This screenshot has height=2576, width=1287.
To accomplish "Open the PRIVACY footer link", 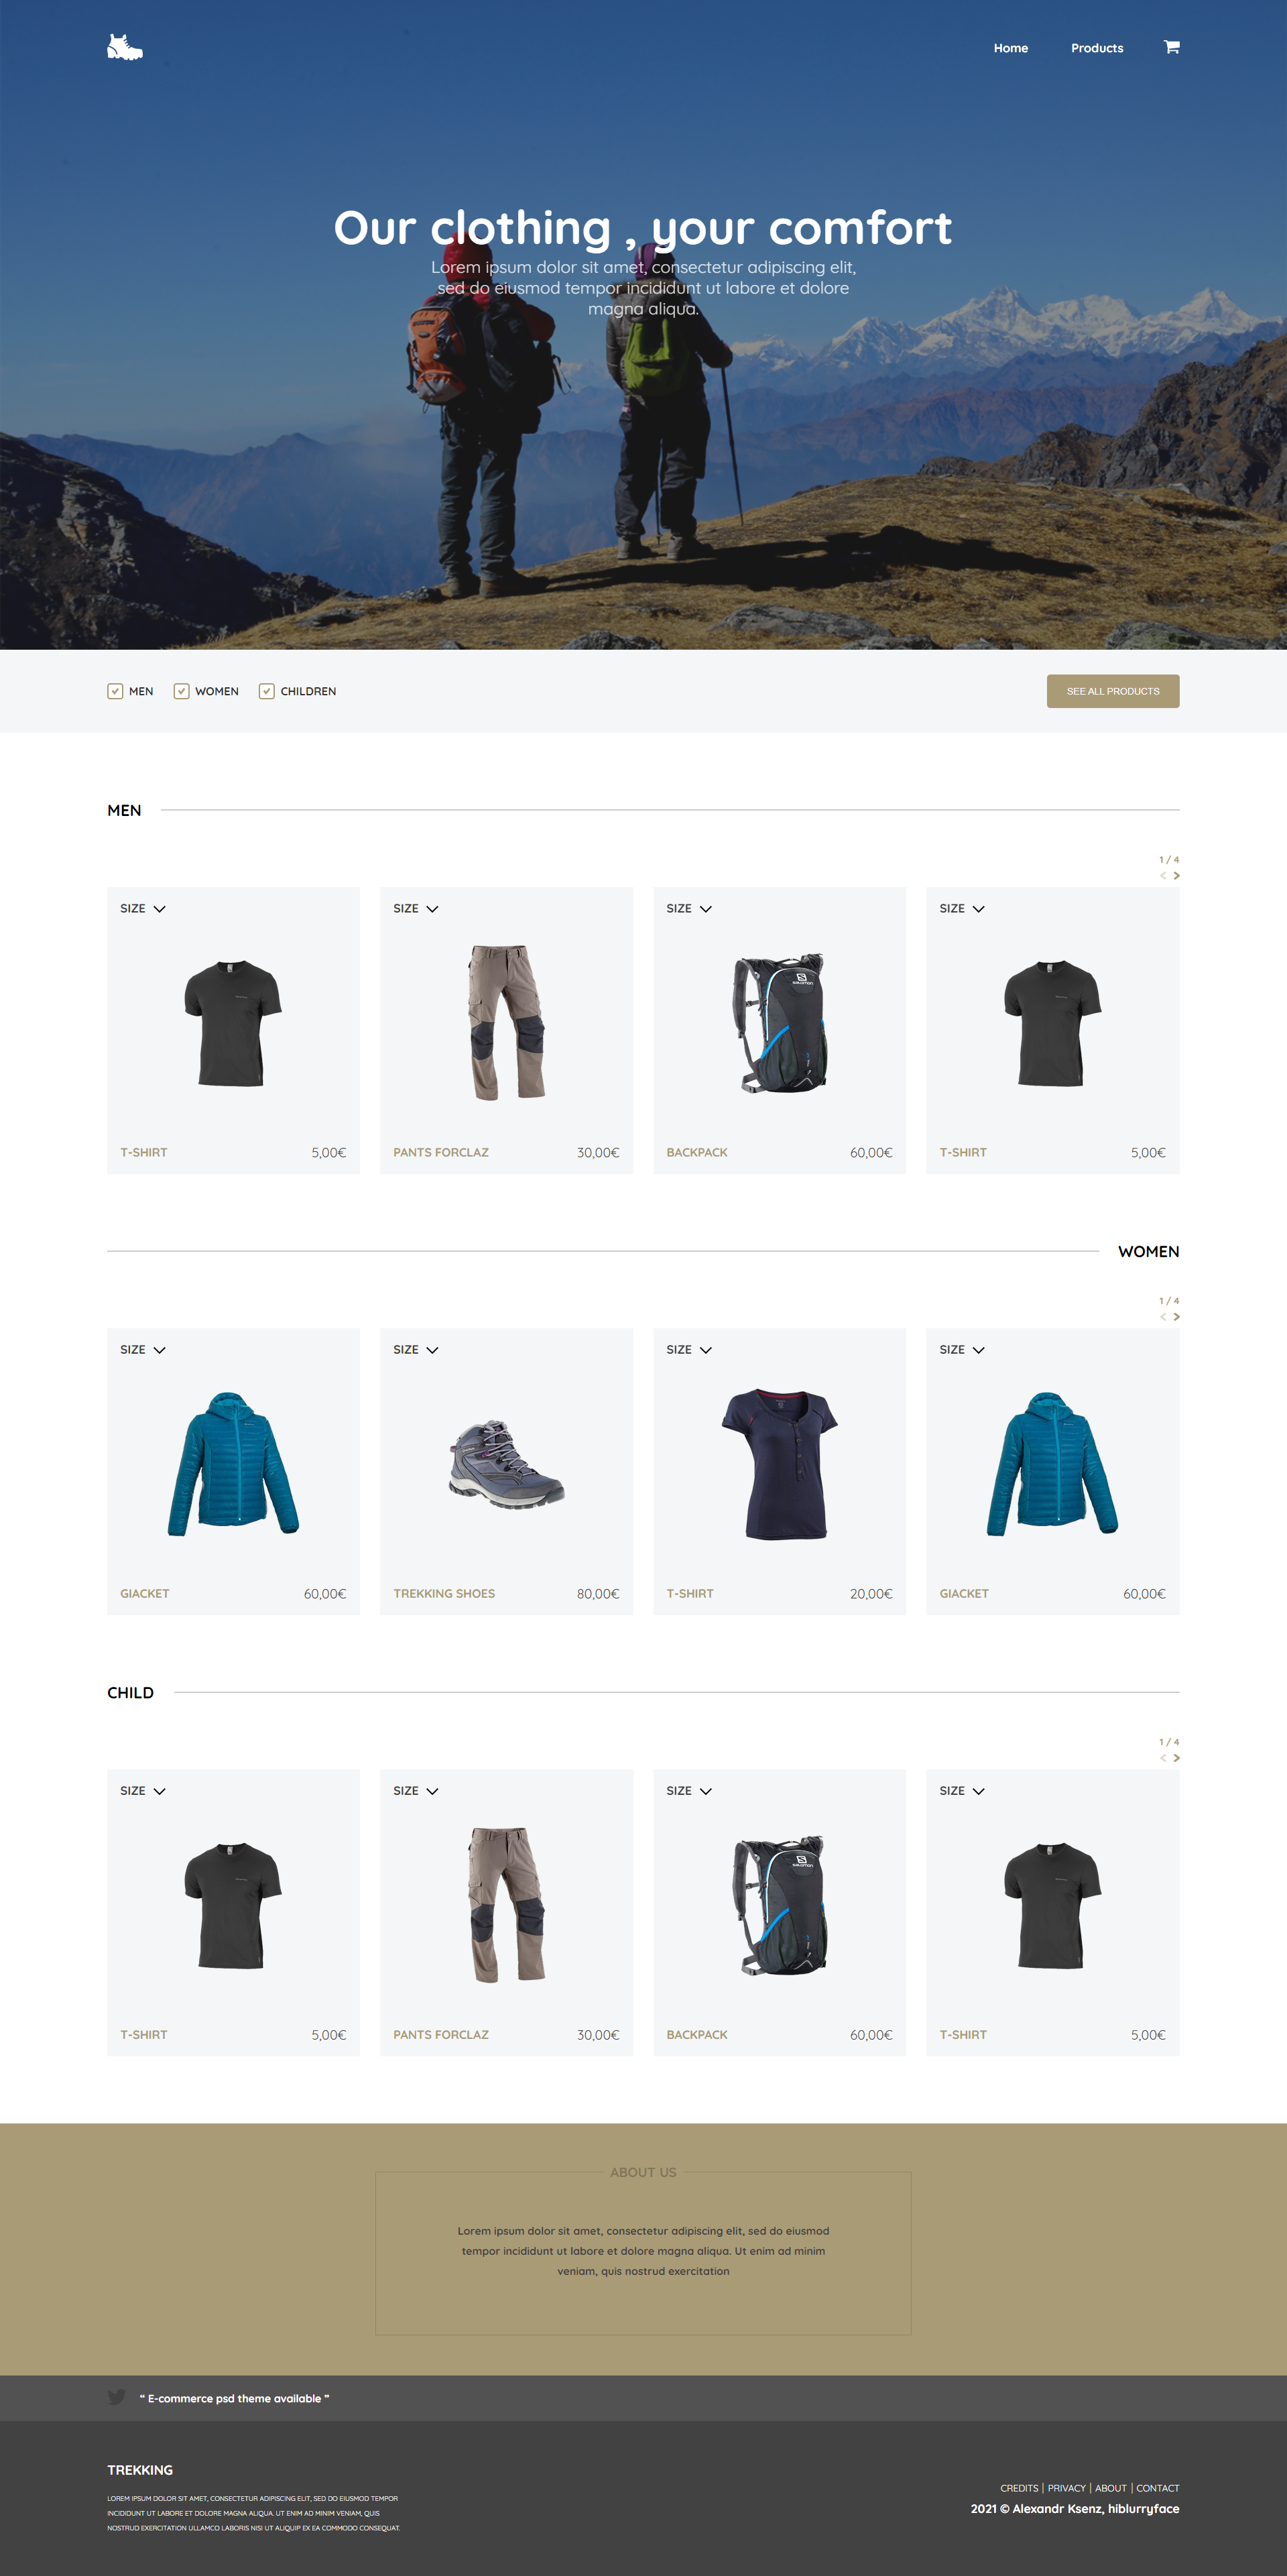I will (1066, 2487).
